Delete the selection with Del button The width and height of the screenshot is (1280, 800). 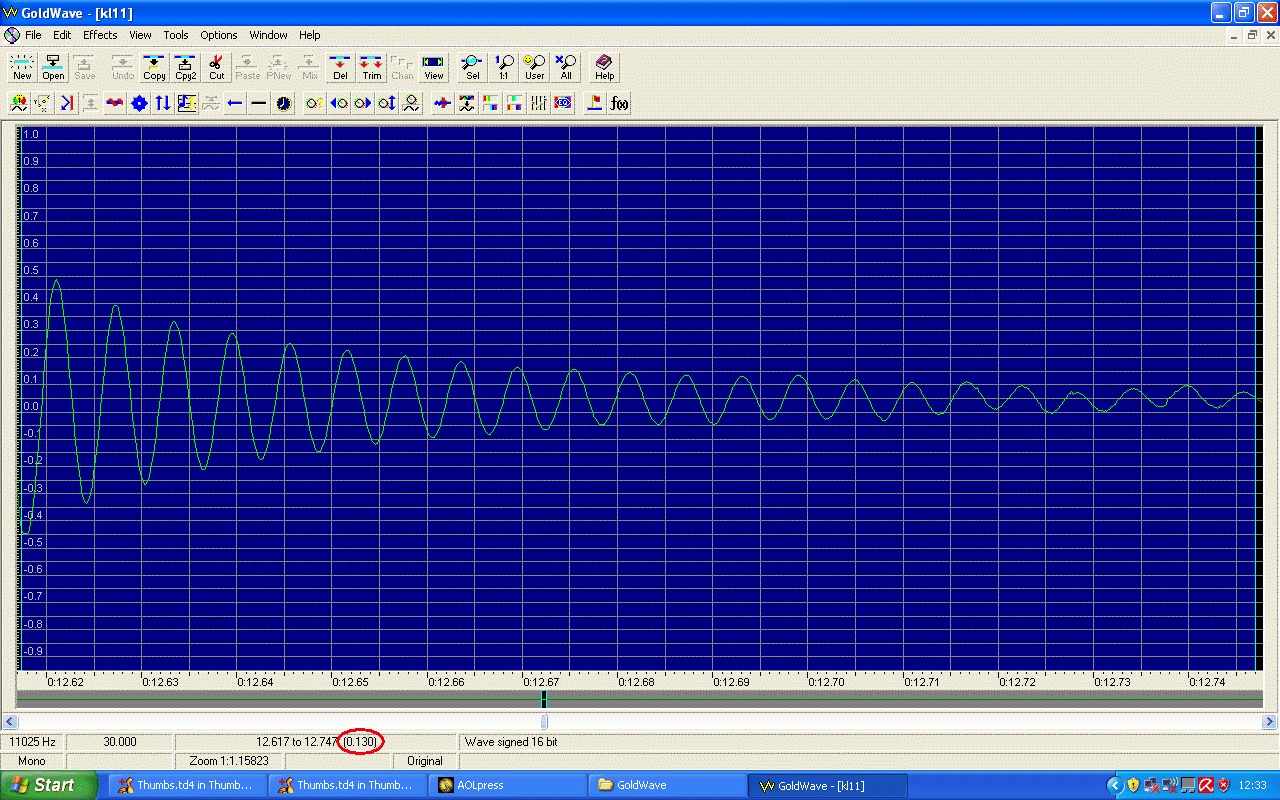coord(340,67)
